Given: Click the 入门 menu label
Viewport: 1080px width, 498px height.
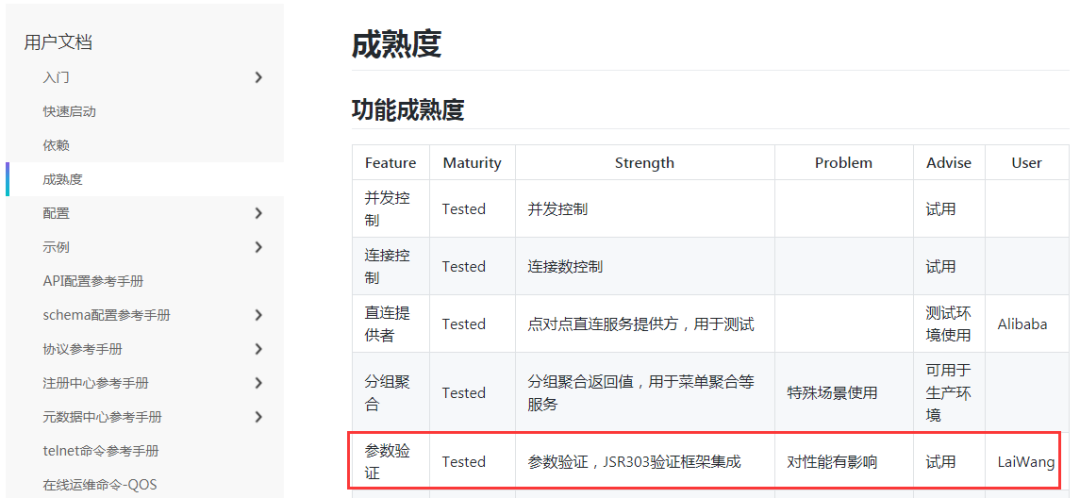Looking at the screenshot, I should (56, 77).
